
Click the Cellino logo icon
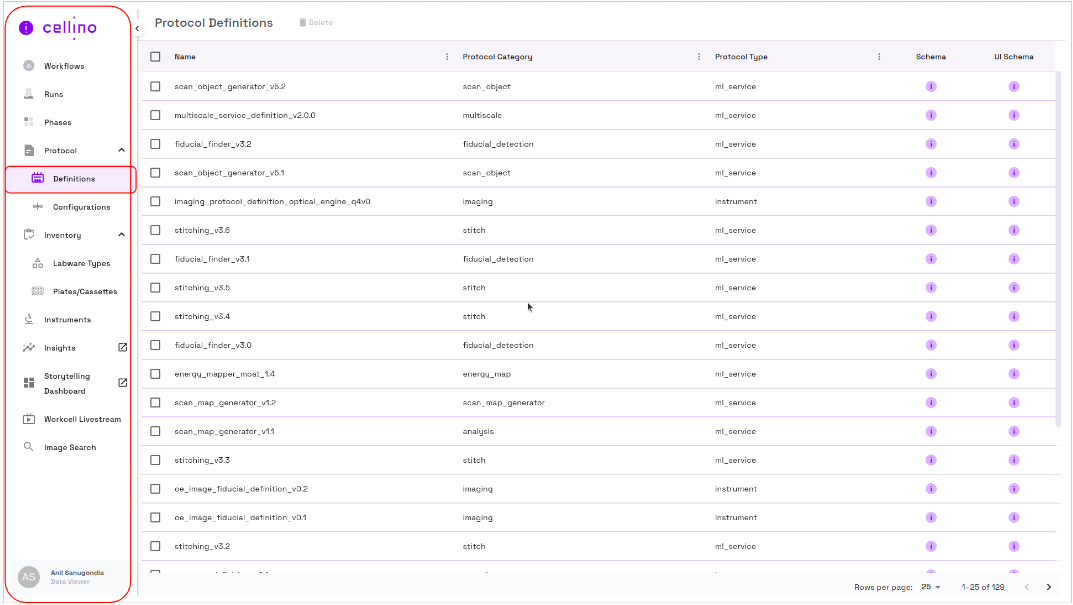tap(27, 28)
